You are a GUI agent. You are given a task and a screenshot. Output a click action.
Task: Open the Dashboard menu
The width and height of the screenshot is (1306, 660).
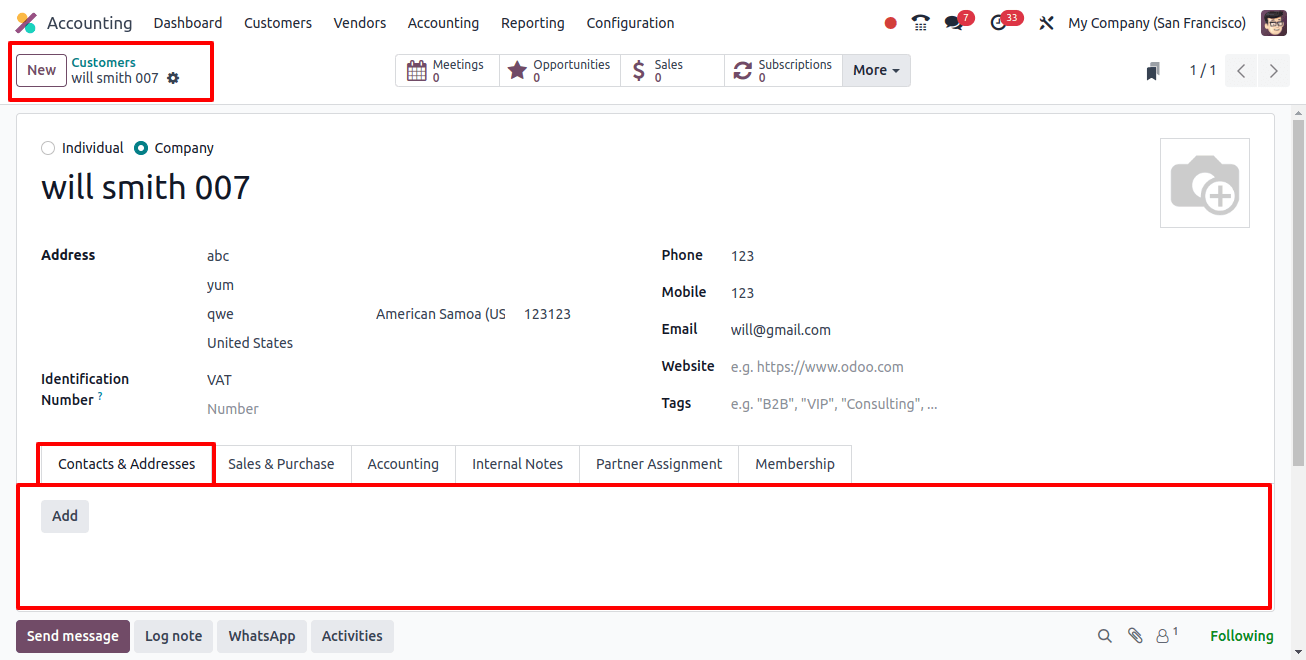click(188, 23)
